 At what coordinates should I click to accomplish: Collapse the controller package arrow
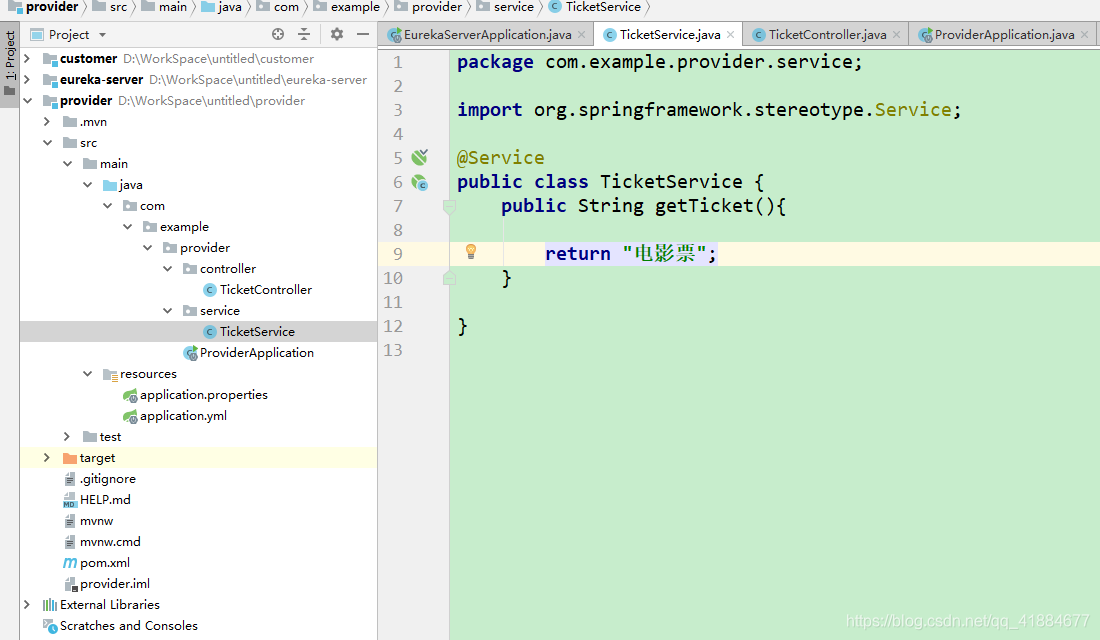click(167, 269)
